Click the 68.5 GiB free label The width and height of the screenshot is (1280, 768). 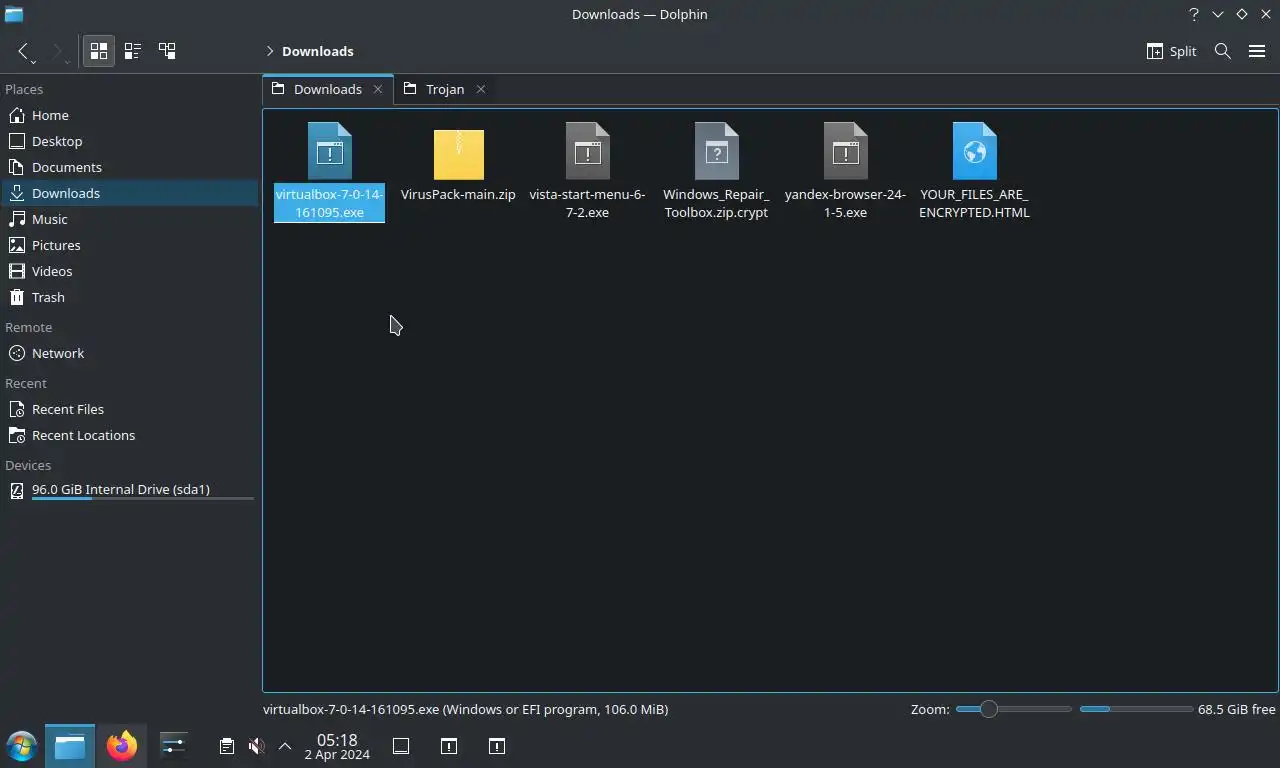(x=1237, y=709)
